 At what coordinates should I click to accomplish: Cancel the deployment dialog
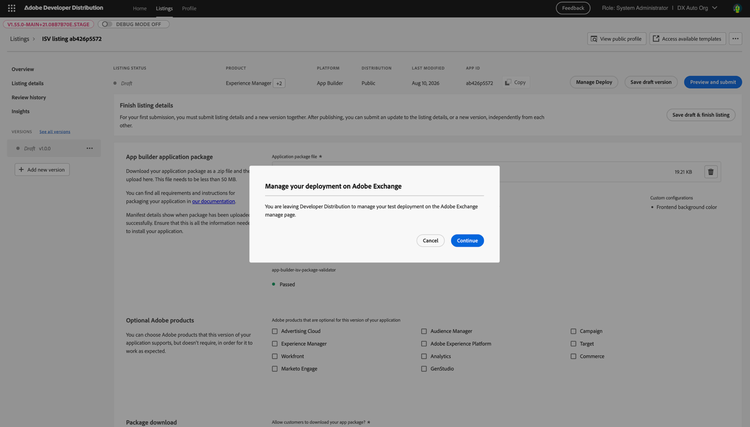(430, 241)
